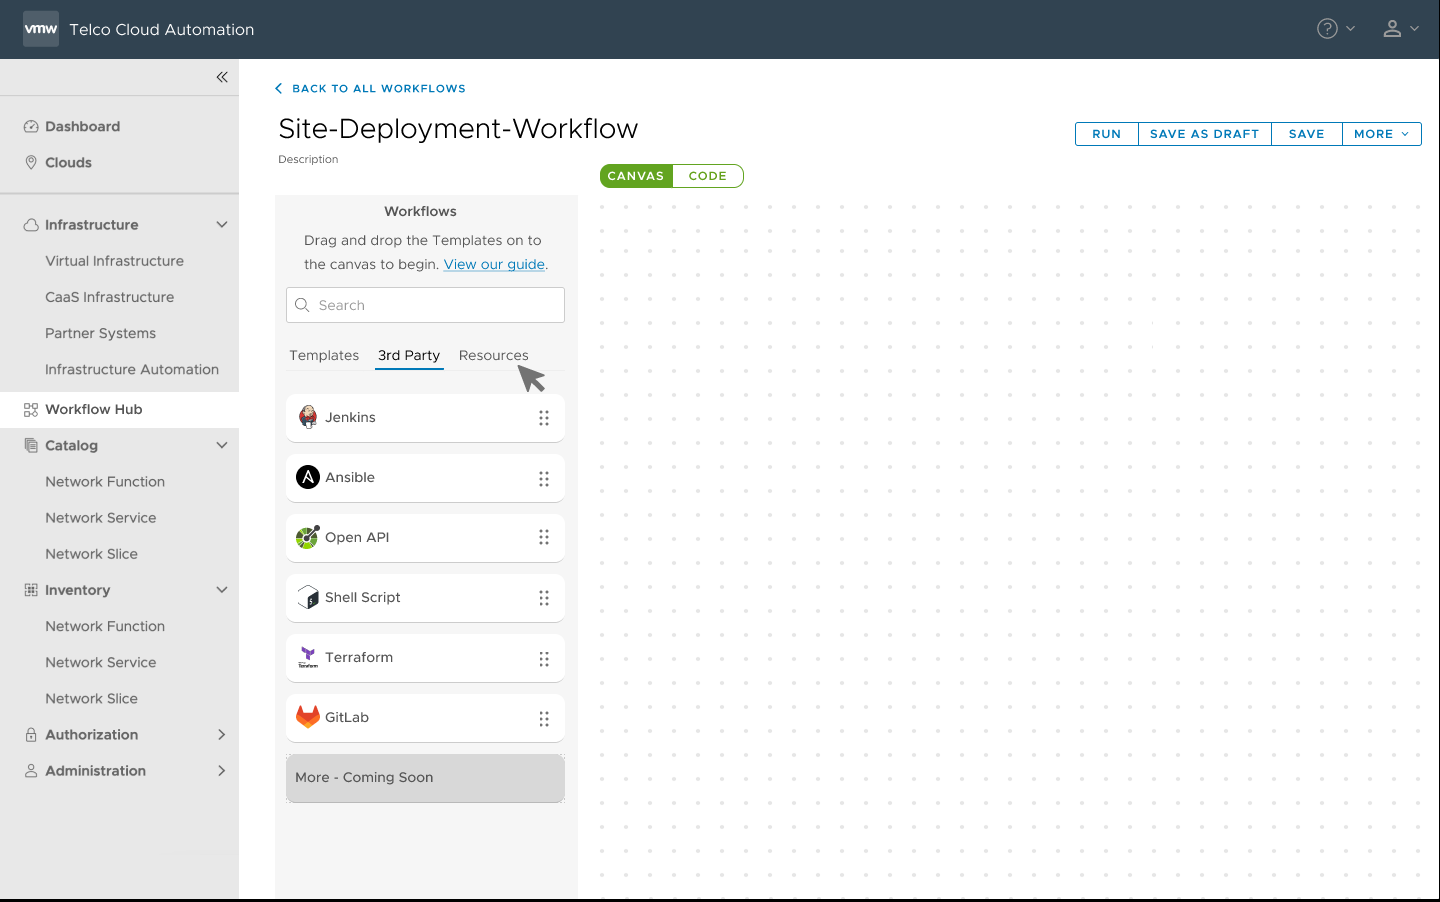
Task: Open CaaS Infrastructure in sidebar
Action: click(109, 297)
